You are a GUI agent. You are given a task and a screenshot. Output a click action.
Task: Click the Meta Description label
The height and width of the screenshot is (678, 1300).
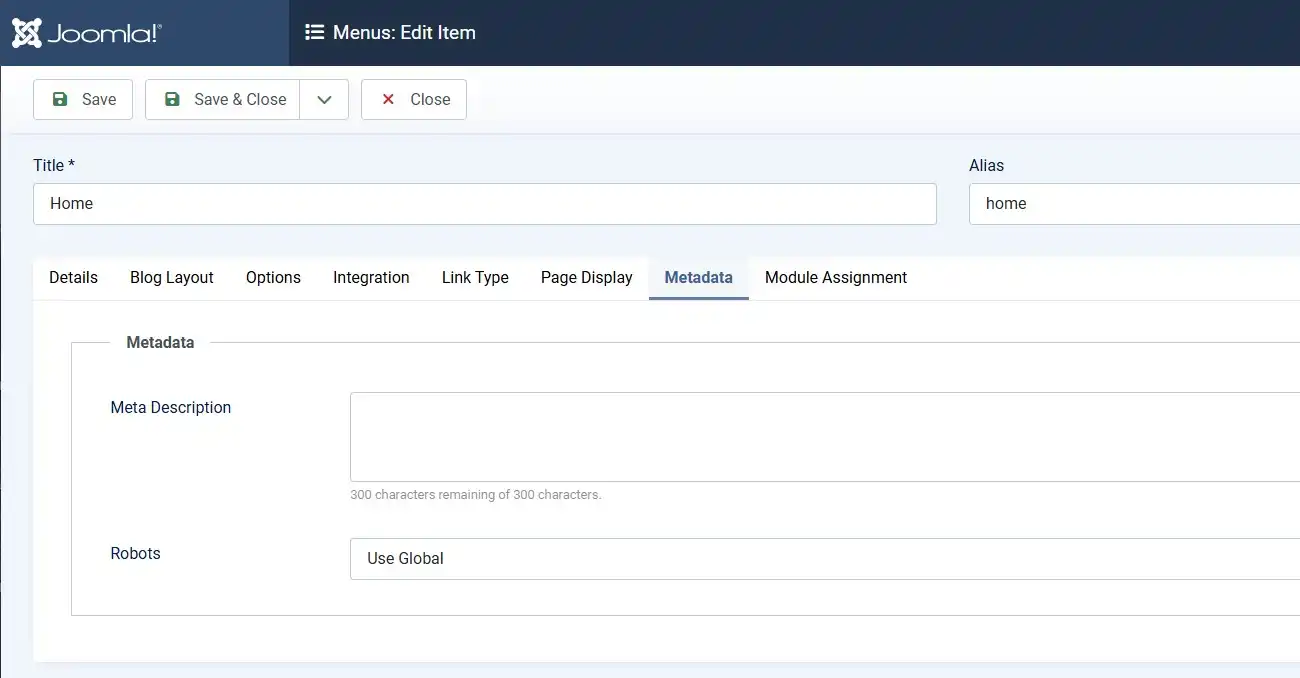171,407
